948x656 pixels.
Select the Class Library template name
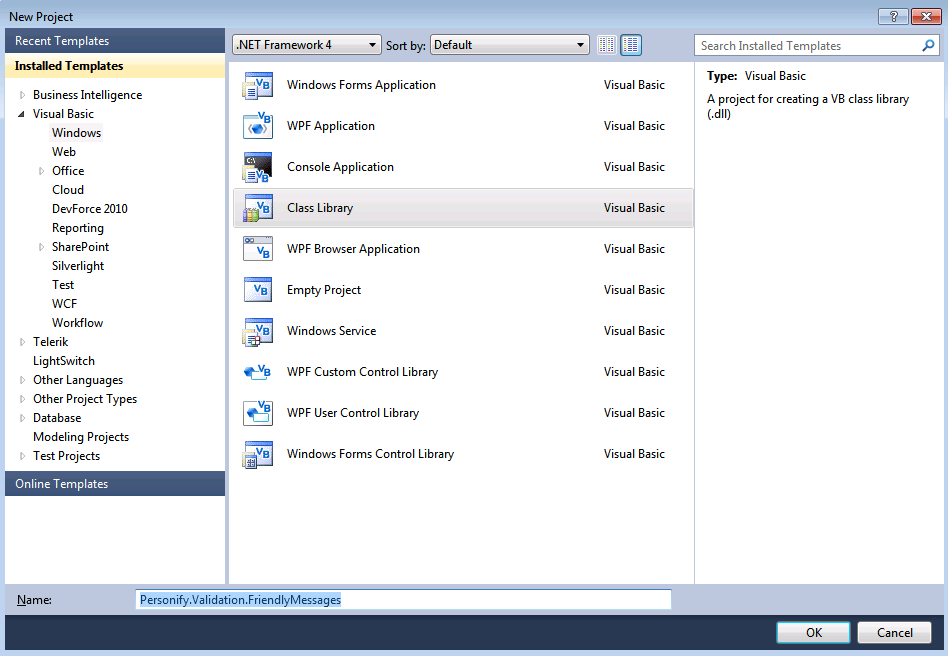tap(320, 208)
